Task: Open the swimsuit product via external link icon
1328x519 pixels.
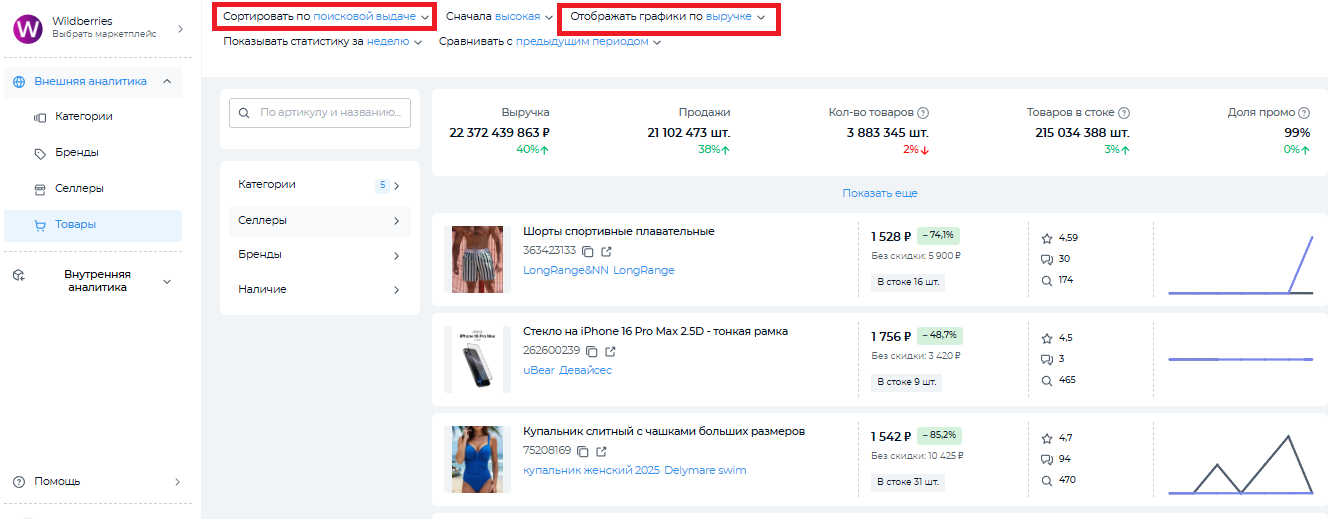Action: [601, 451]
